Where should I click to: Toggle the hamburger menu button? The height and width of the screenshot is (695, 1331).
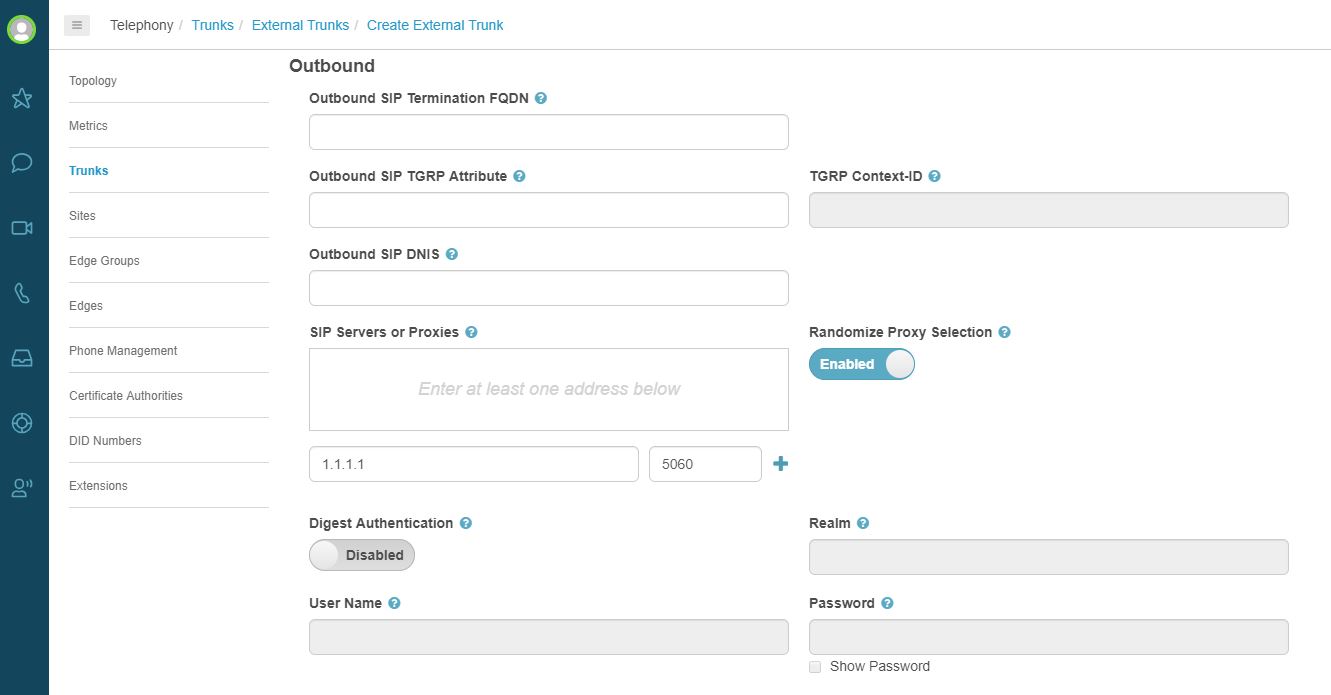point(77,25)
